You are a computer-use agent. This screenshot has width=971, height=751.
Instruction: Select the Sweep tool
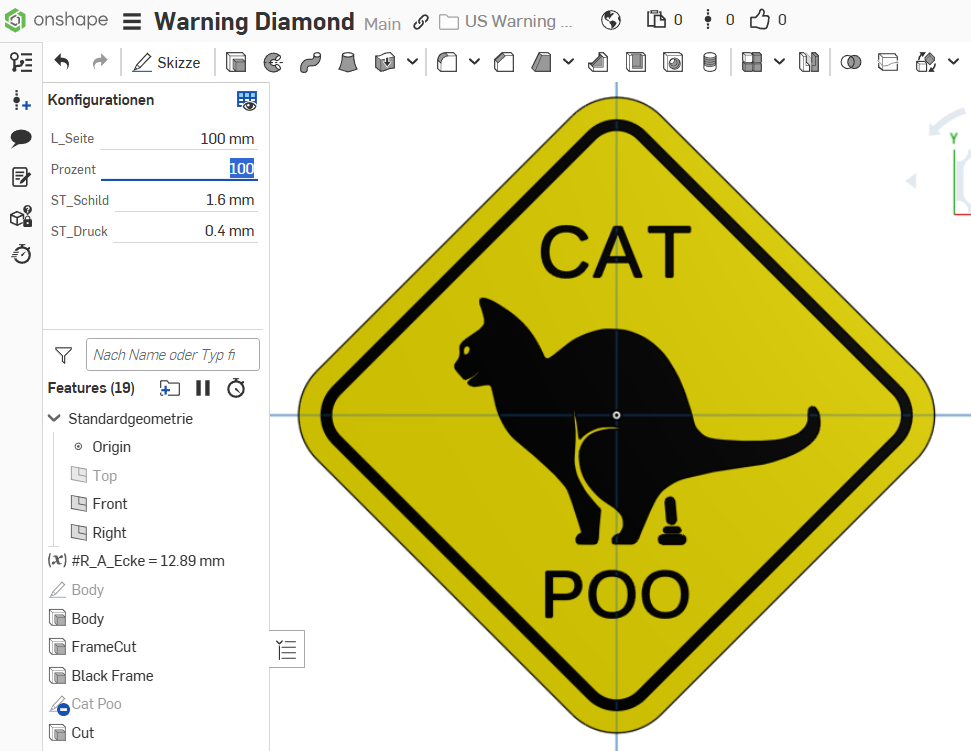click(x=310, y=62)
